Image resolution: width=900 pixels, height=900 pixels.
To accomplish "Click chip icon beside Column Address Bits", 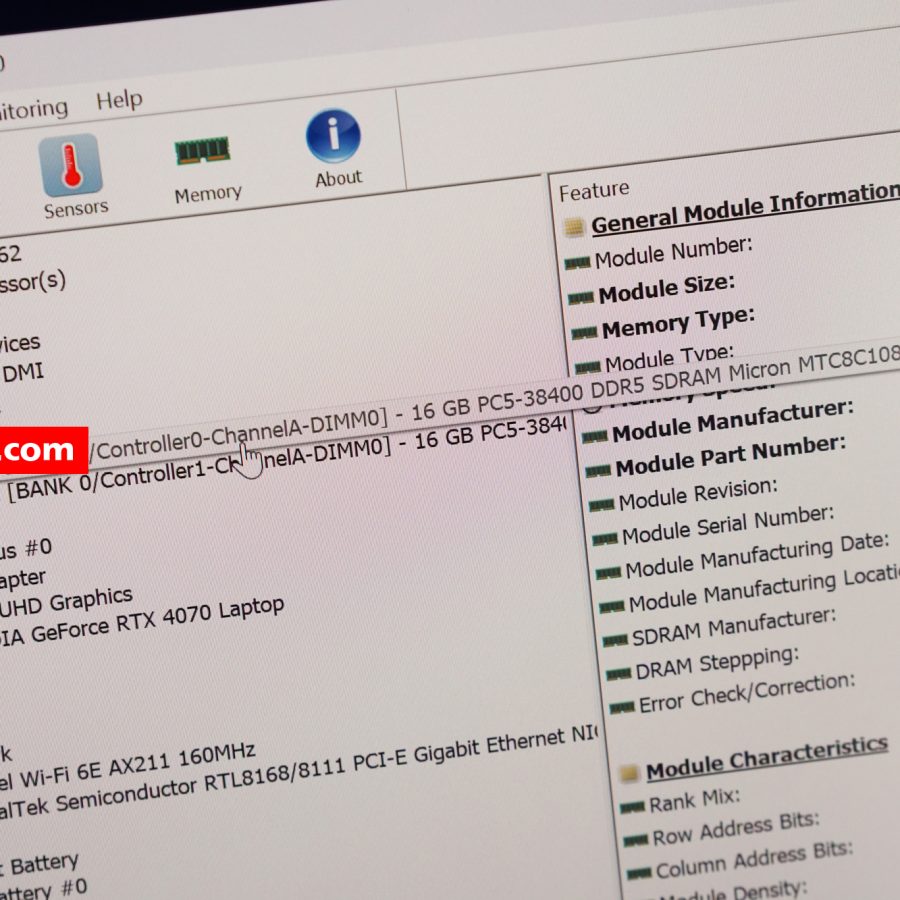I will (x=639, y=874).
